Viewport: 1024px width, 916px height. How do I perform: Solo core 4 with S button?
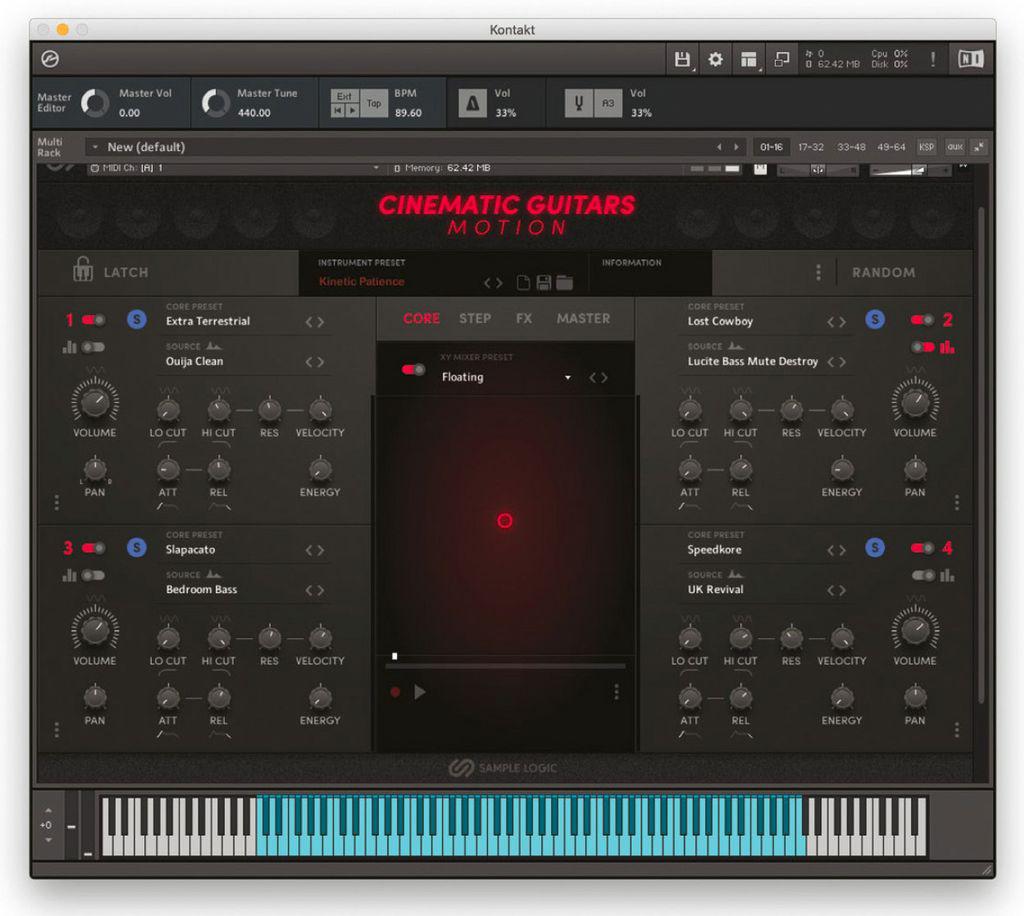[x=875, y=547]
